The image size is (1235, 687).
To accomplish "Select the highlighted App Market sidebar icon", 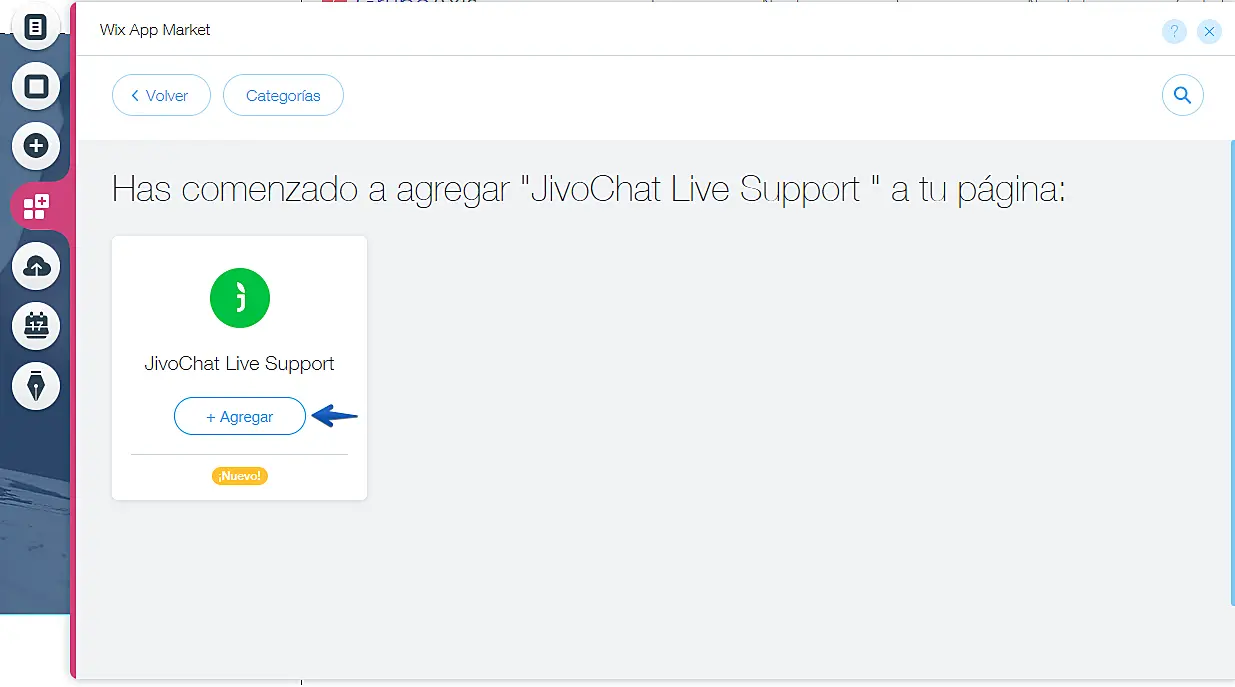I will (x=36, y=207).
